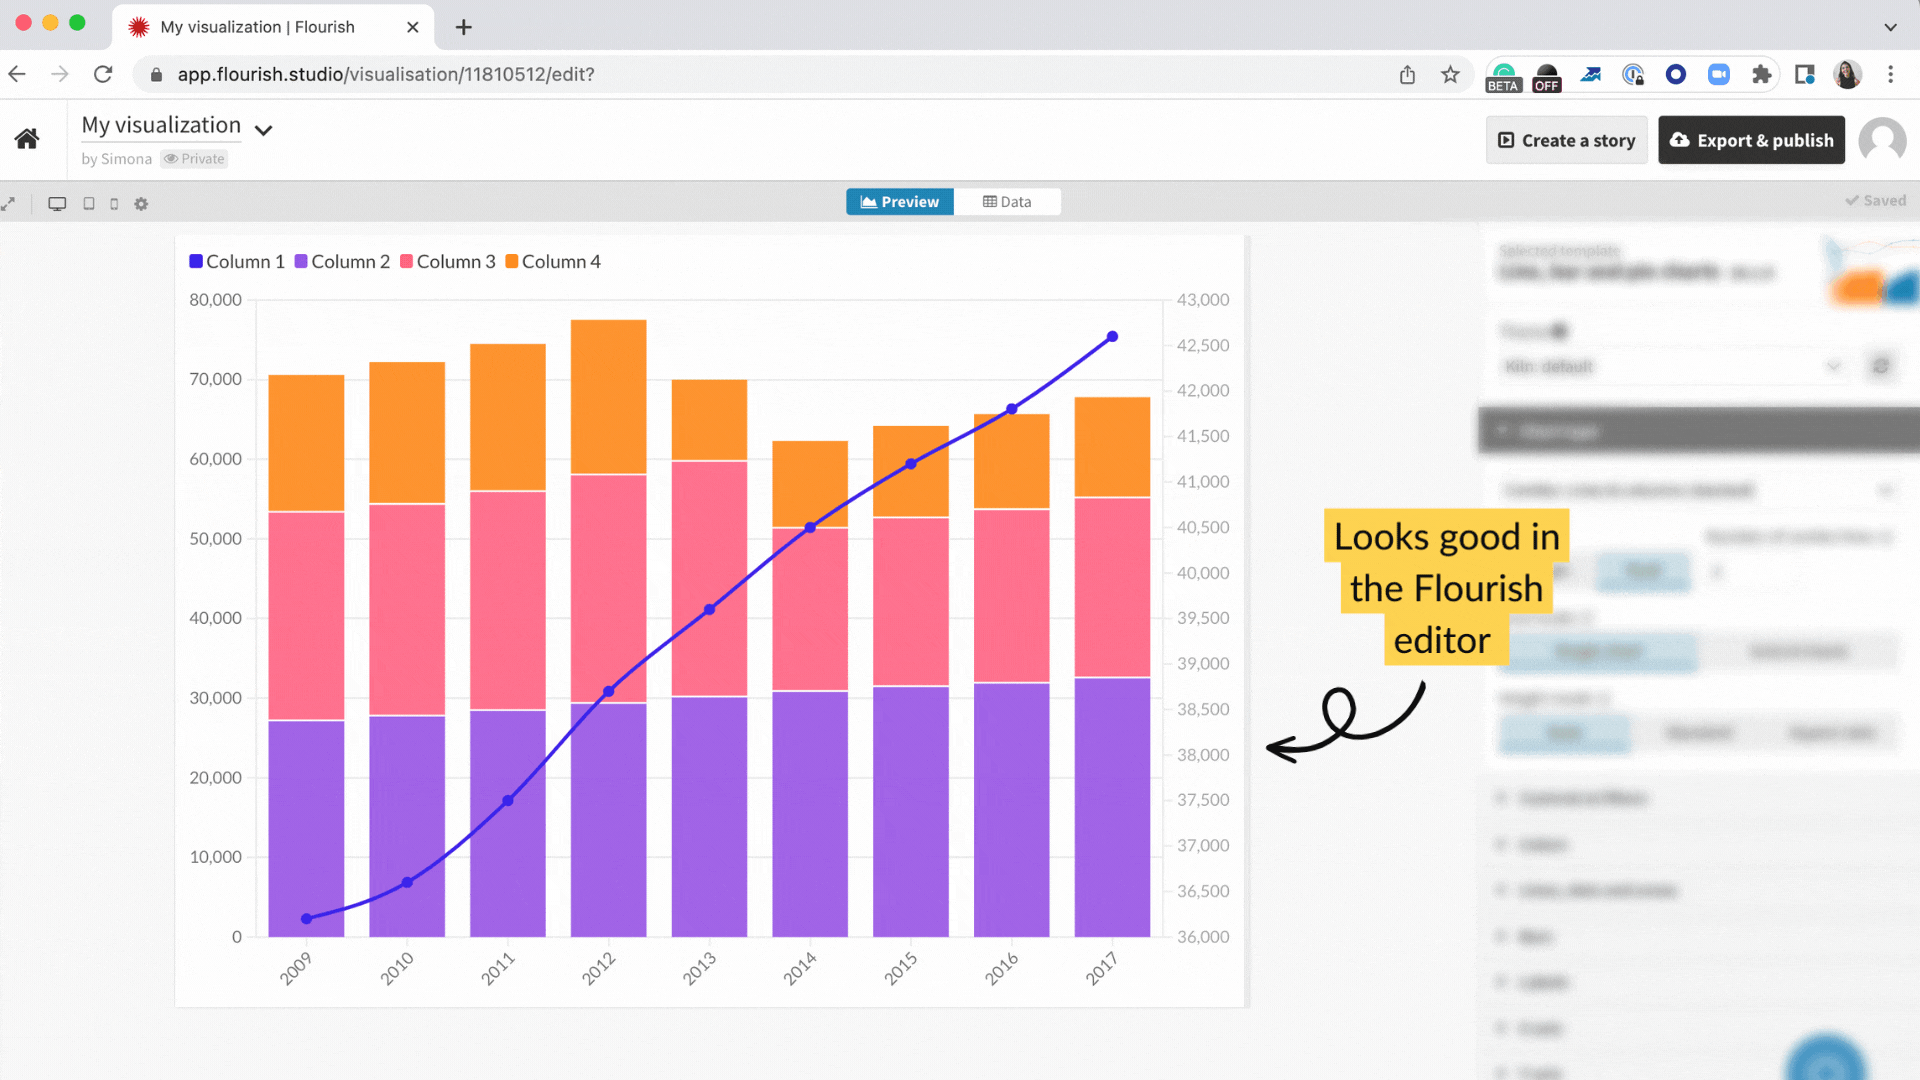Switch preview to desktop size
Image resolution: width=1920 pixels, height=1080 pixels.
[57, 204]
